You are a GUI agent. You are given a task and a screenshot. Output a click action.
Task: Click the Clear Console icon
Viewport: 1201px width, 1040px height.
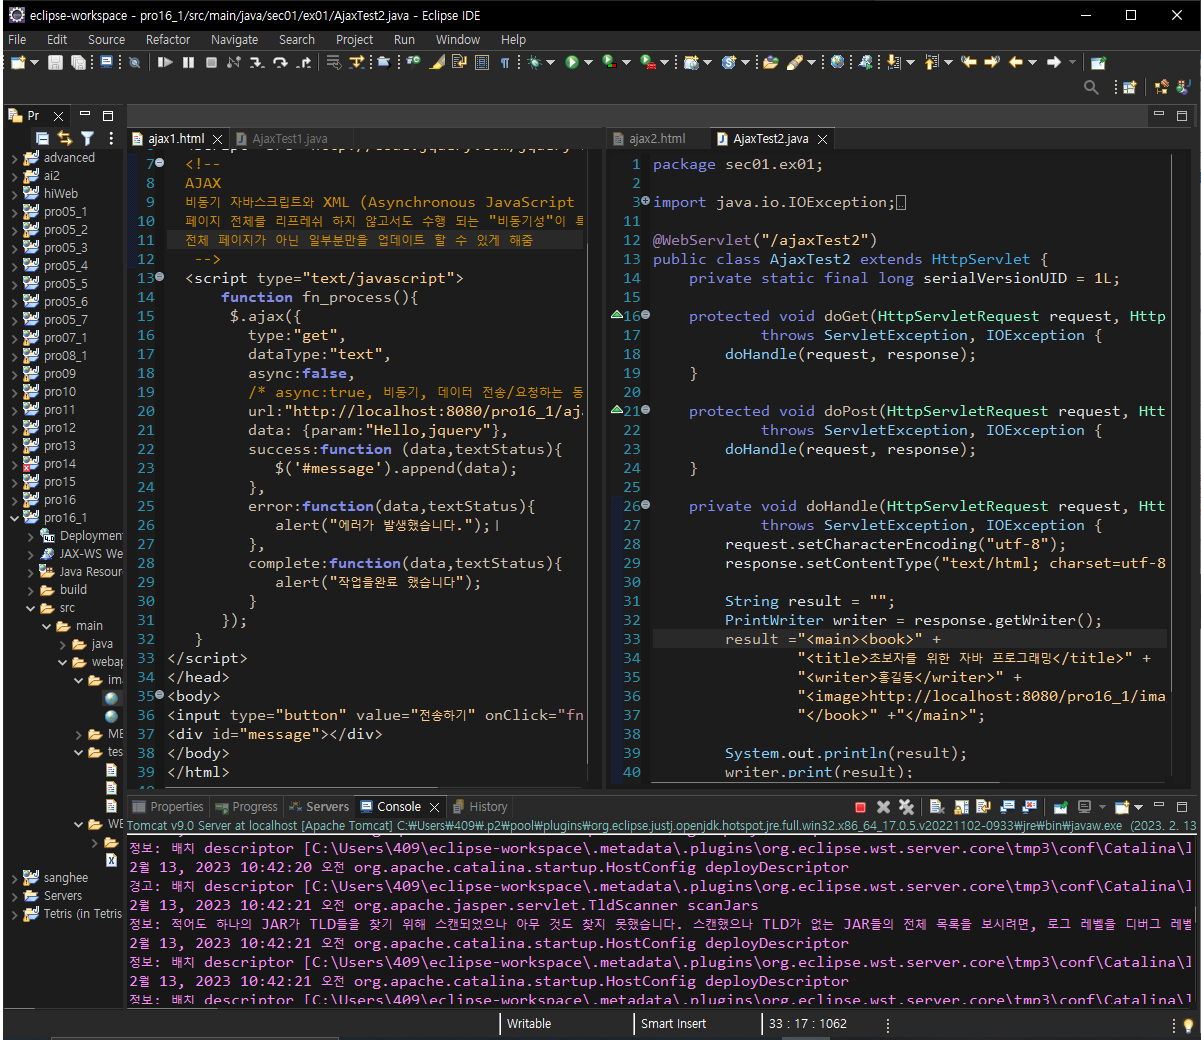click(x=937, y=807)
